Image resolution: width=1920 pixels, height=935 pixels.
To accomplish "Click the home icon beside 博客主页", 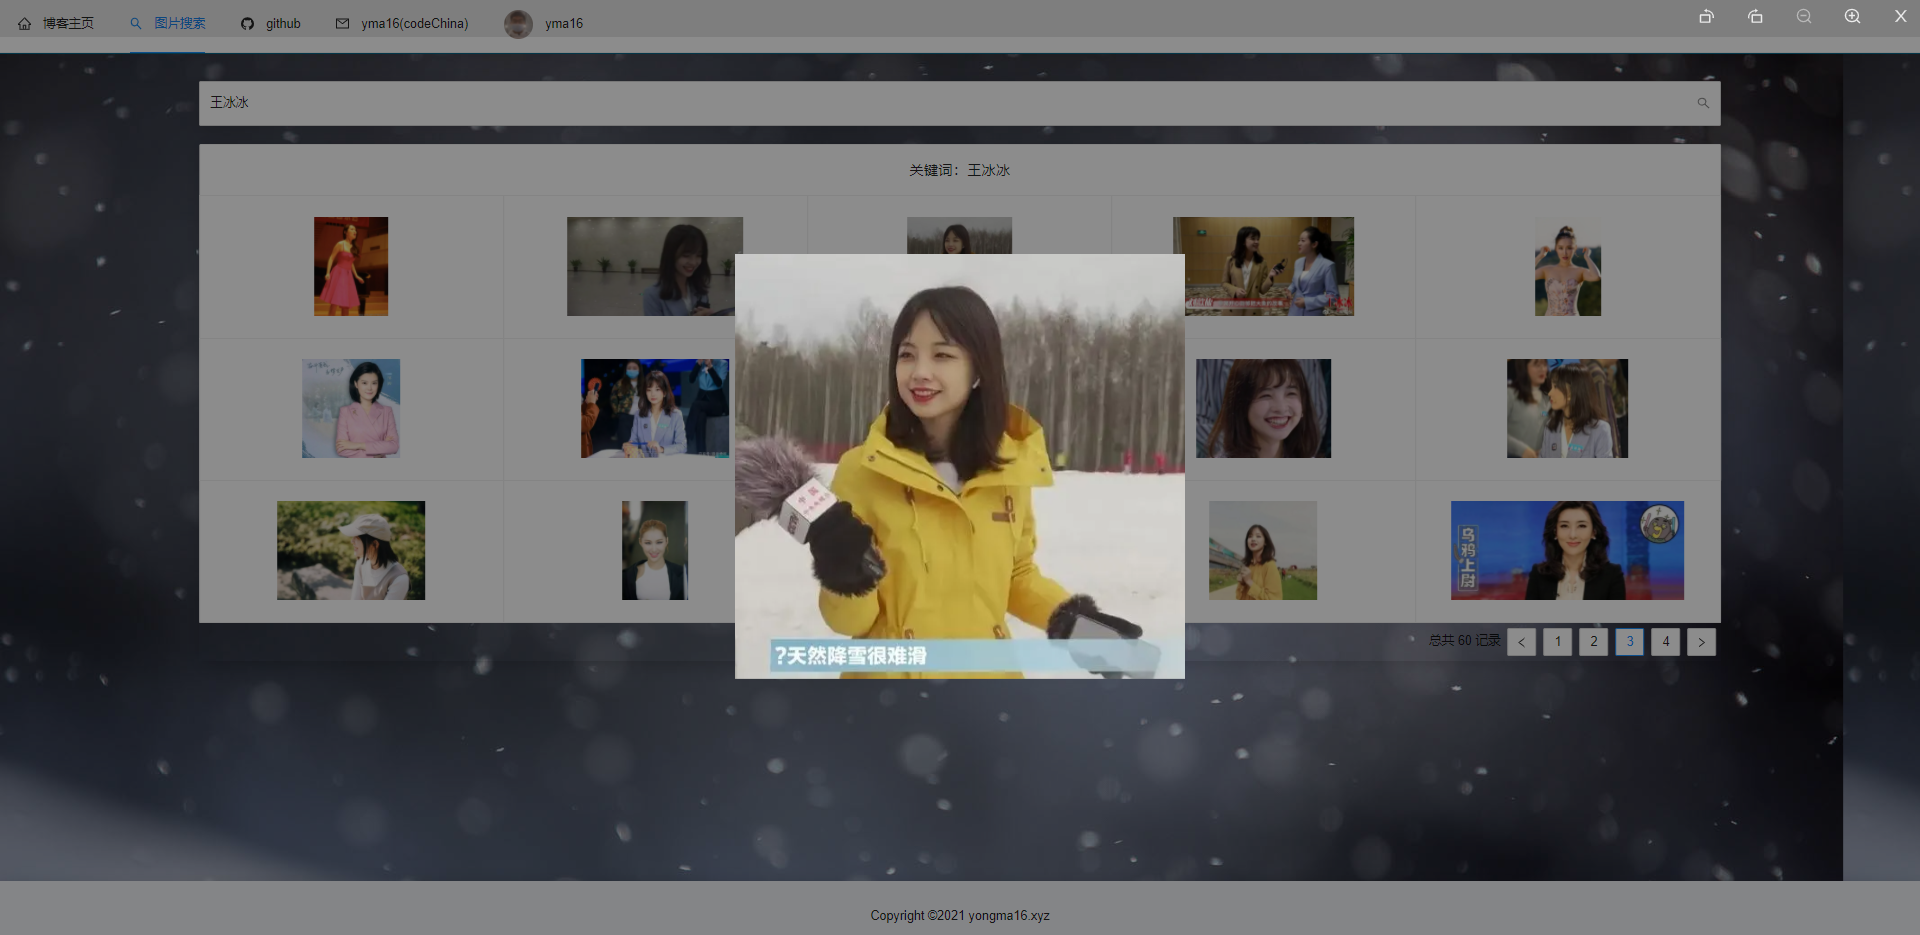I will click(x=25, y=23).
